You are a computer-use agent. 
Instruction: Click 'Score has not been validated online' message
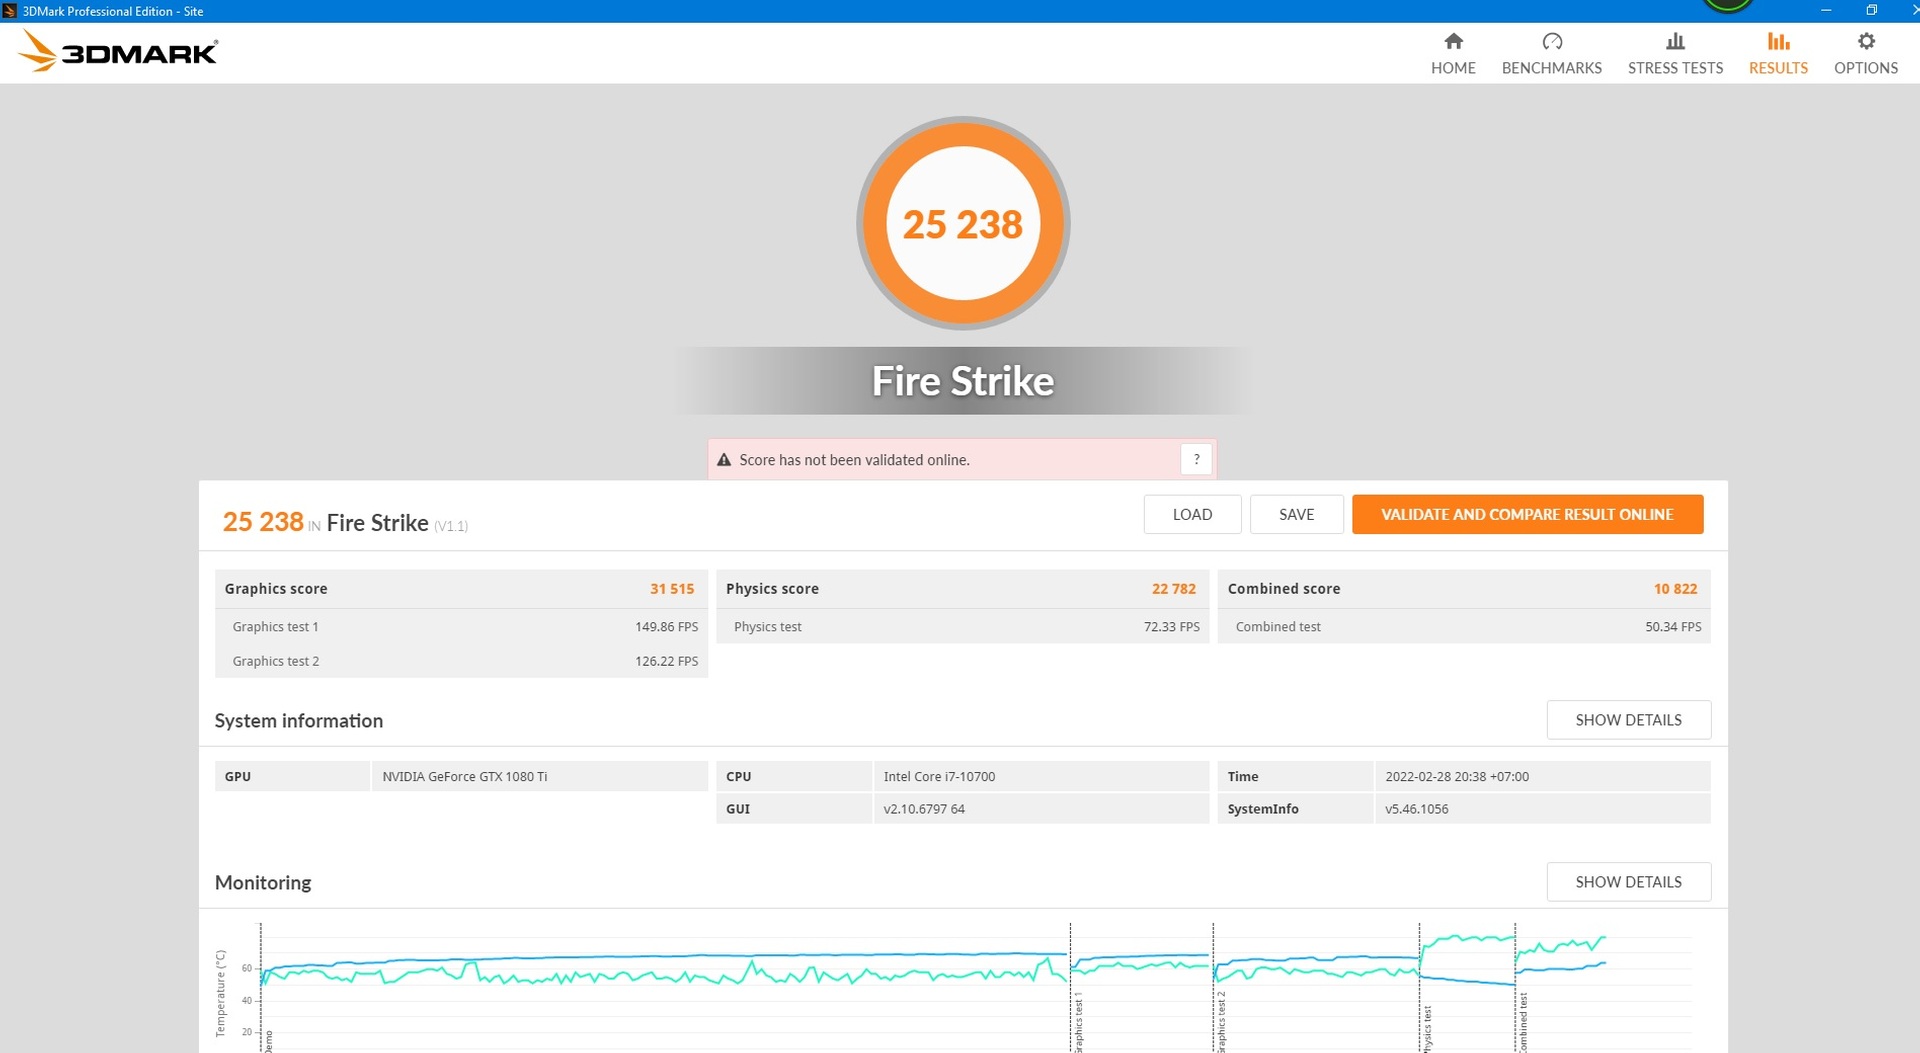click(854, 460)
